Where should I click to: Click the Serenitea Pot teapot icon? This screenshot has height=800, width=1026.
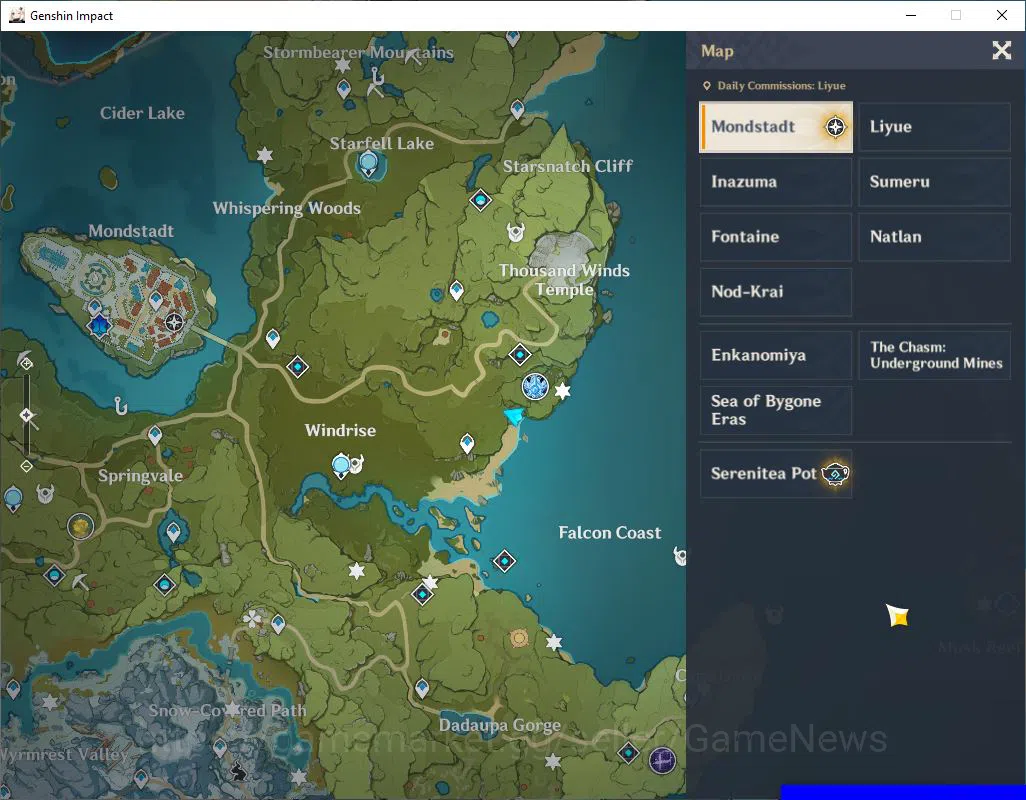coord(835,473)
